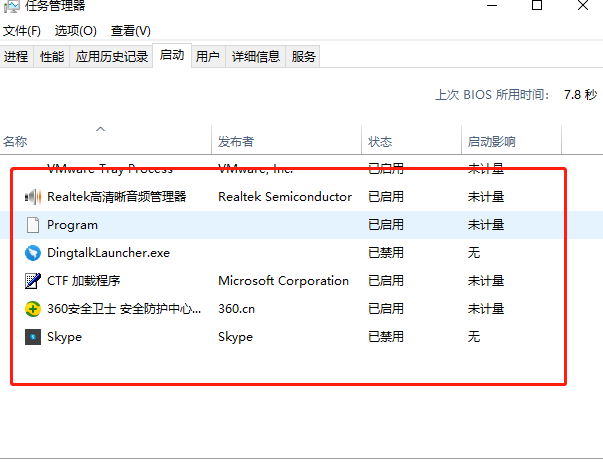Switch to the 性能 tab
The width and height of the screenshot is (603, 468).
52,57
